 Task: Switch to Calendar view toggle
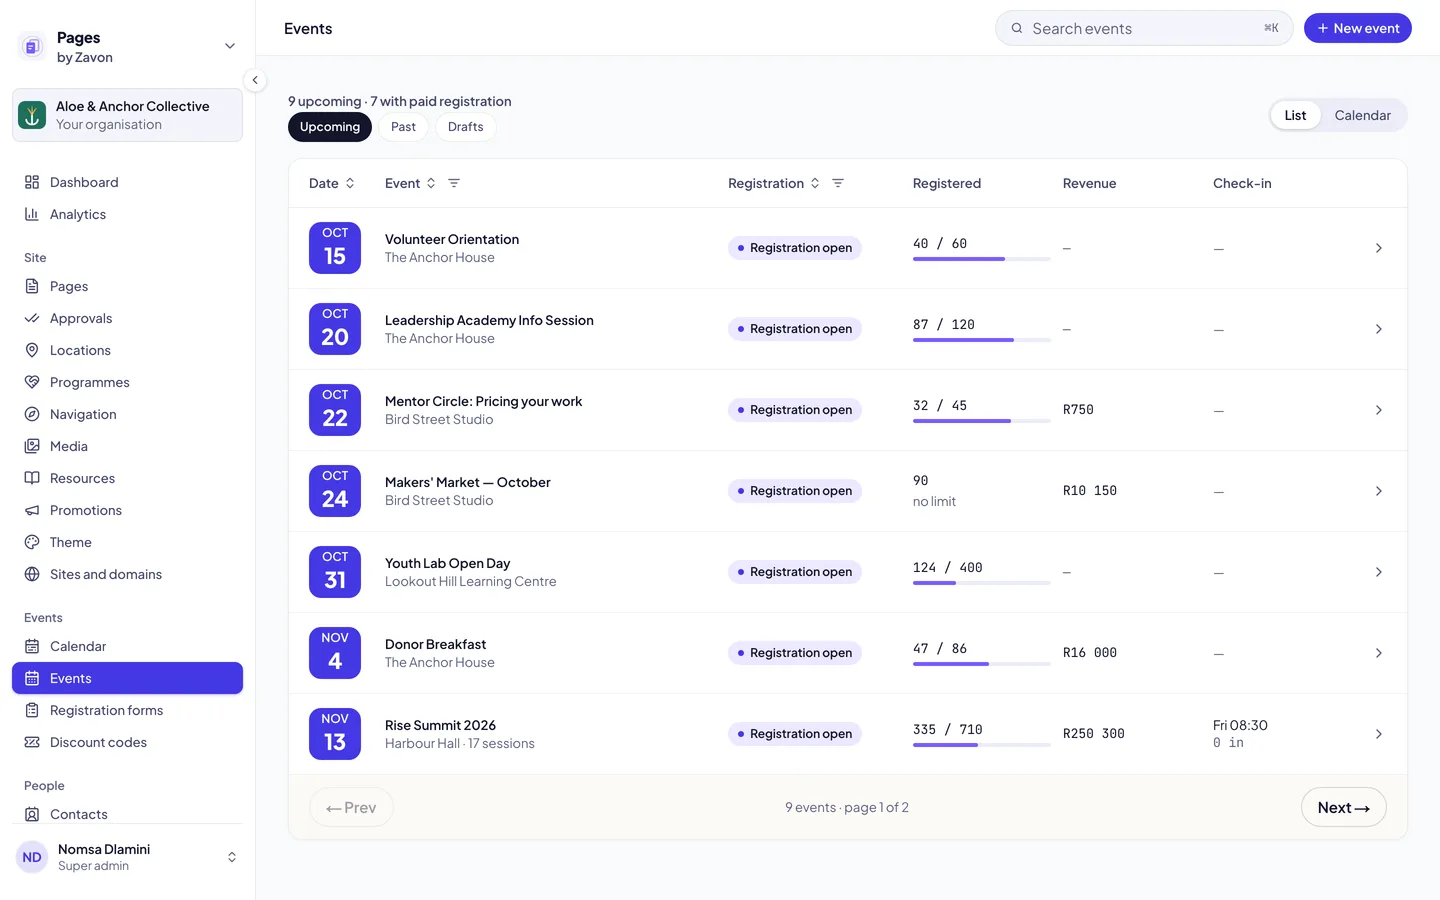pos(1362,115)
